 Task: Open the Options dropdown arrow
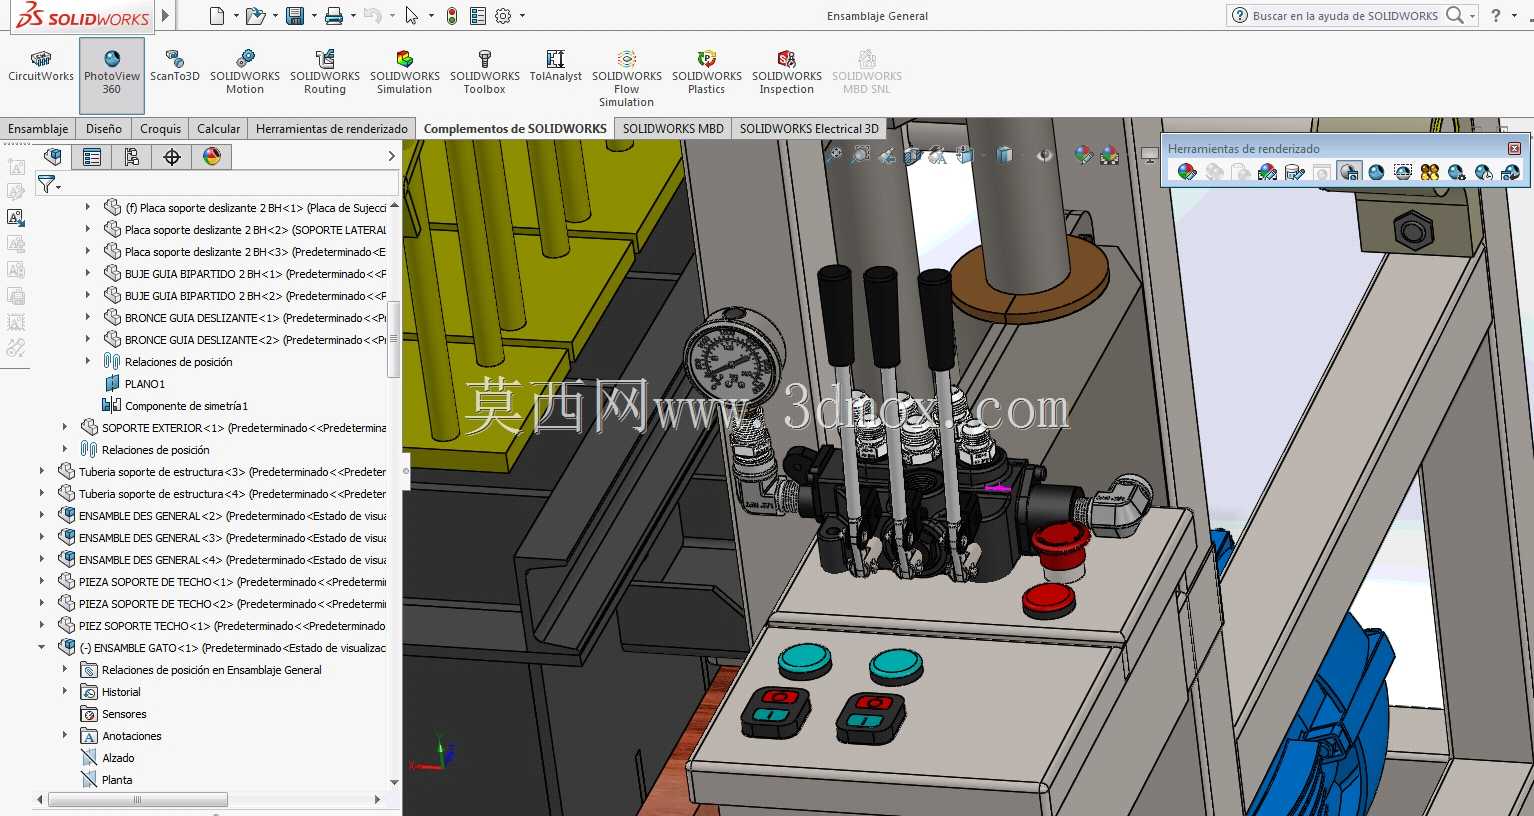522,16
